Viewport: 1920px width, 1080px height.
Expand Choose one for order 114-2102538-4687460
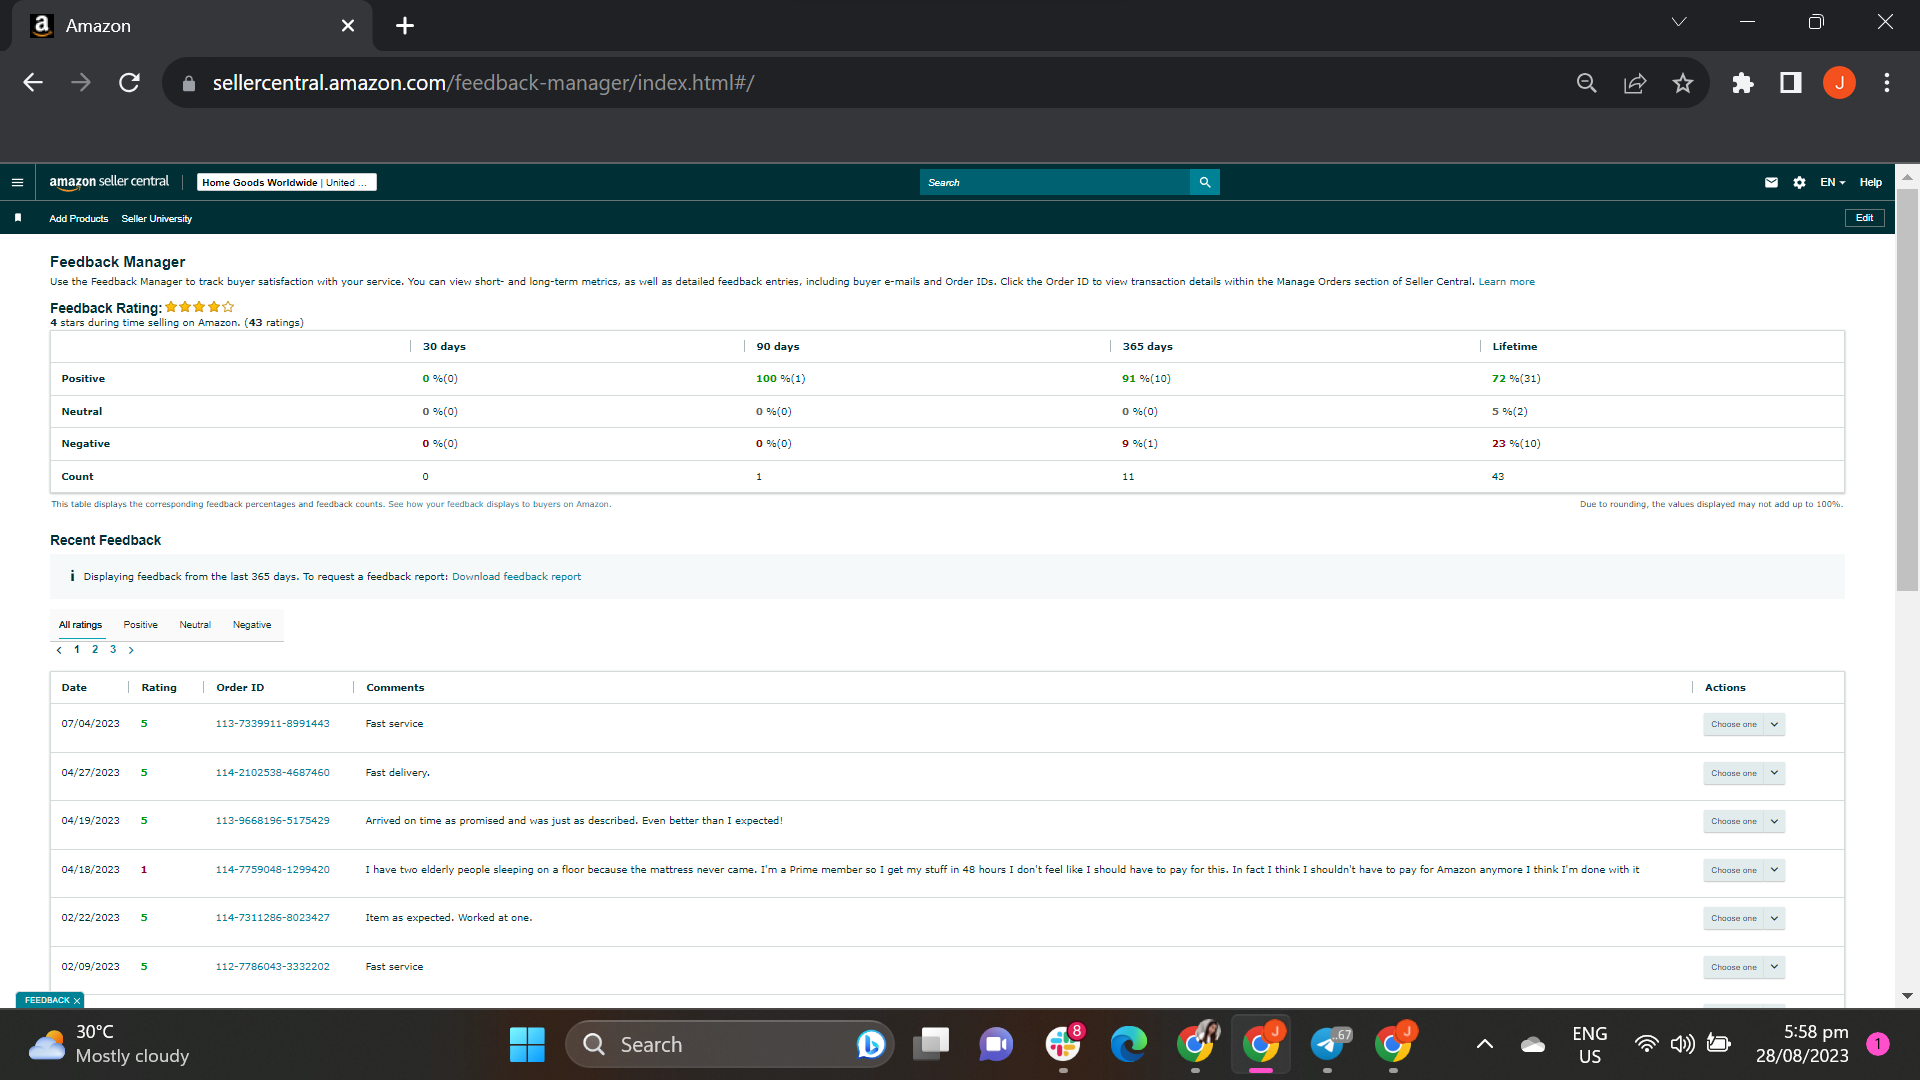tap(1744, 773)
